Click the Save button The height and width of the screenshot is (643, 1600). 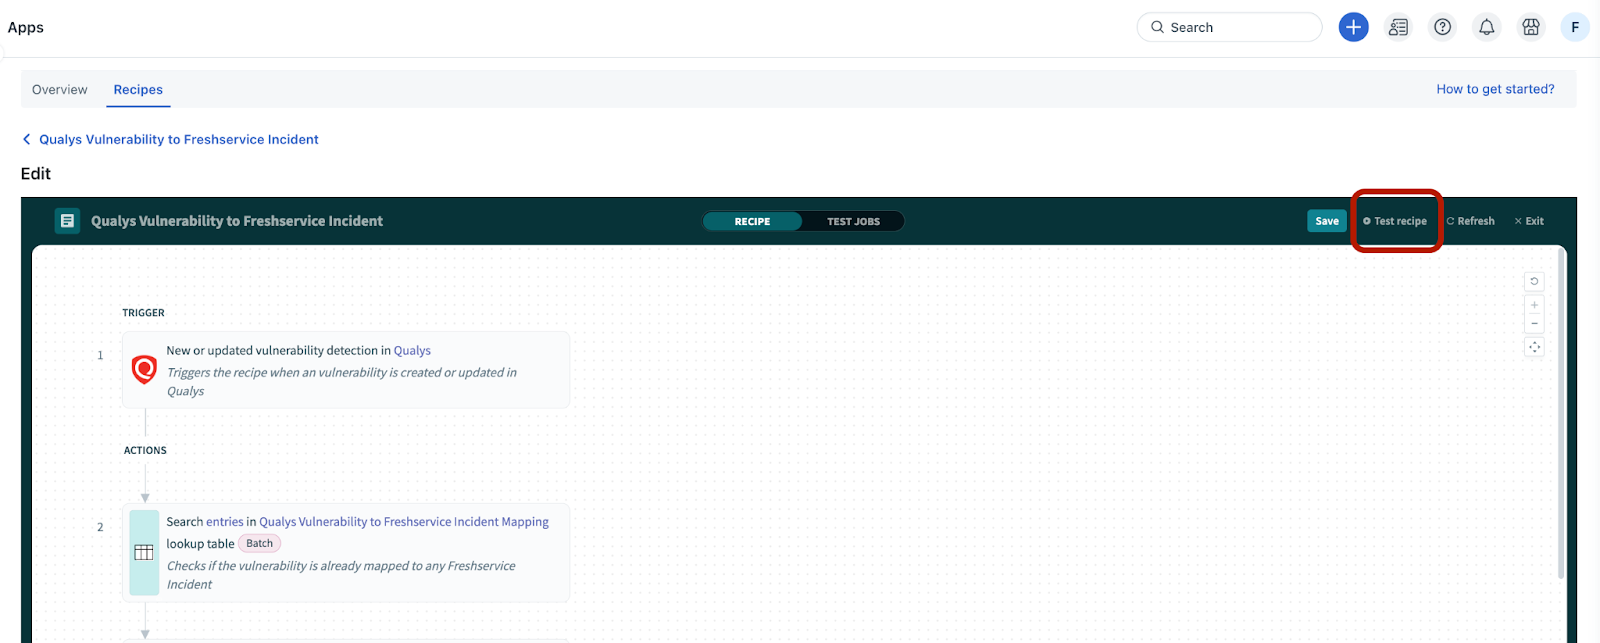pos(1327,221)
